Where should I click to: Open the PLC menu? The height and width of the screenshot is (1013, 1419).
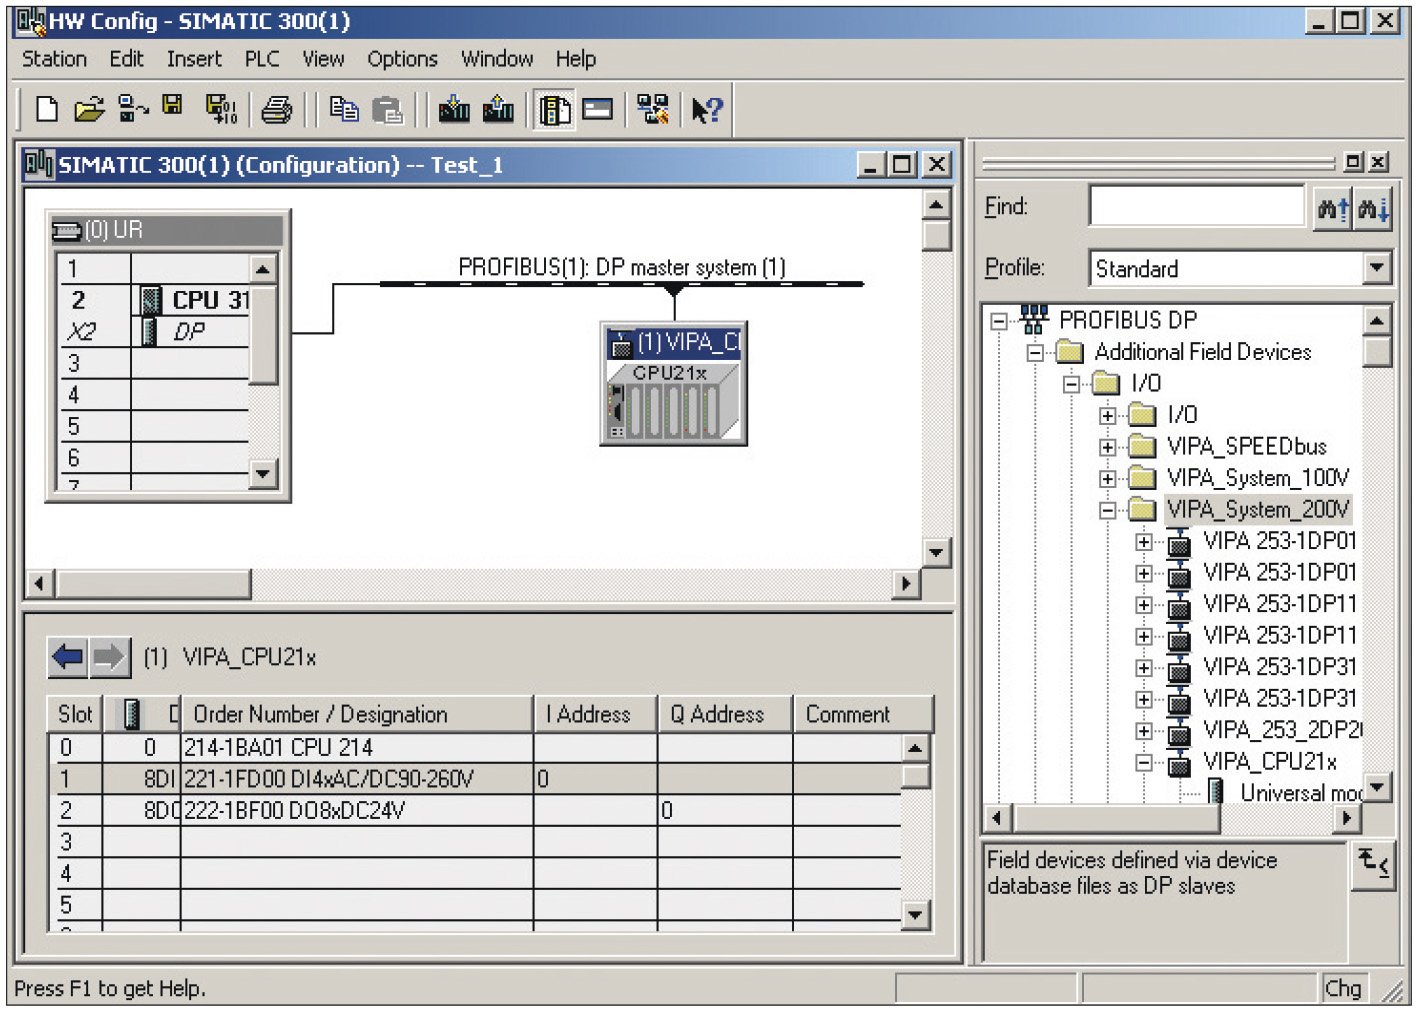click(262, 59)
